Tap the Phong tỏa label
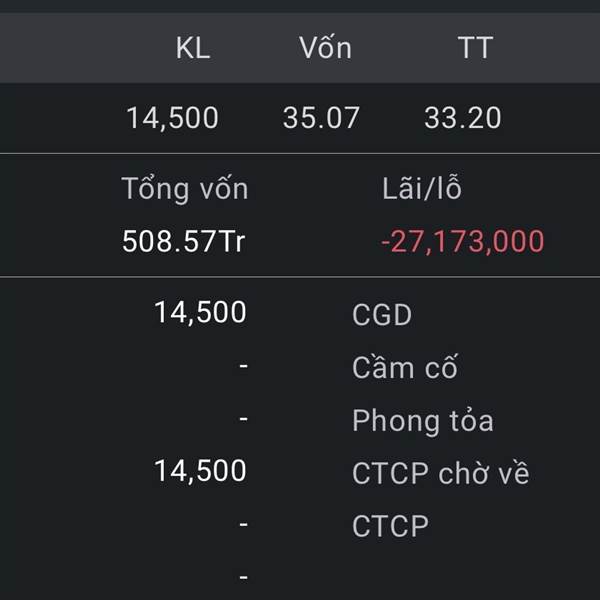 422,421
